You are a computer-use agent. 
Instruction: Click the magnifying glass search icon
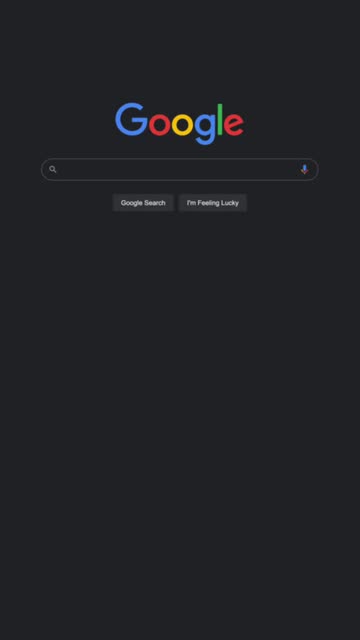point(53,169)
